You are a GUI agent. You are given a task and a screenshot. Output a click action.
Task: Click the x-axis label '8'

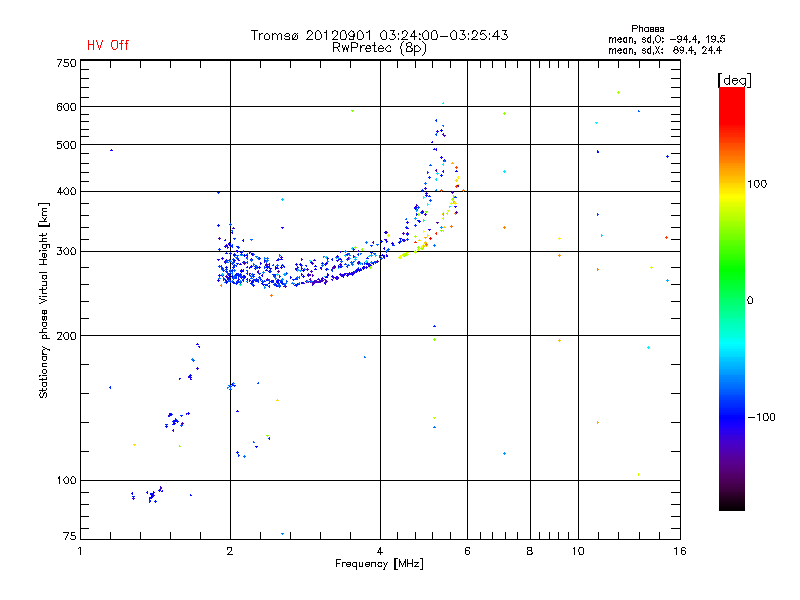[530, 551]
